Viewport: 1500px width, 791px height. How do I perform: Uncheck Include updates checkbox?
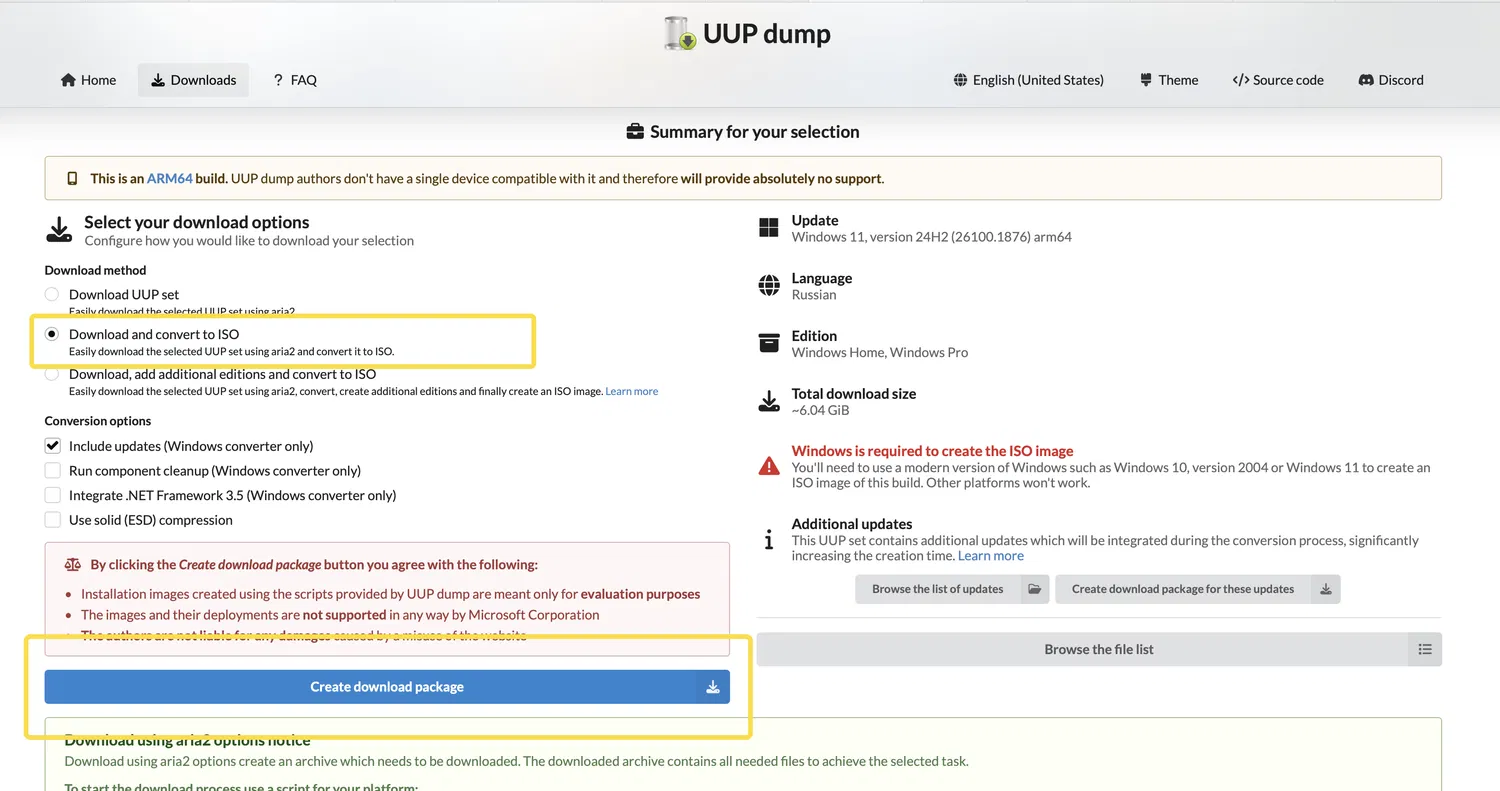[x=53, y=446]
